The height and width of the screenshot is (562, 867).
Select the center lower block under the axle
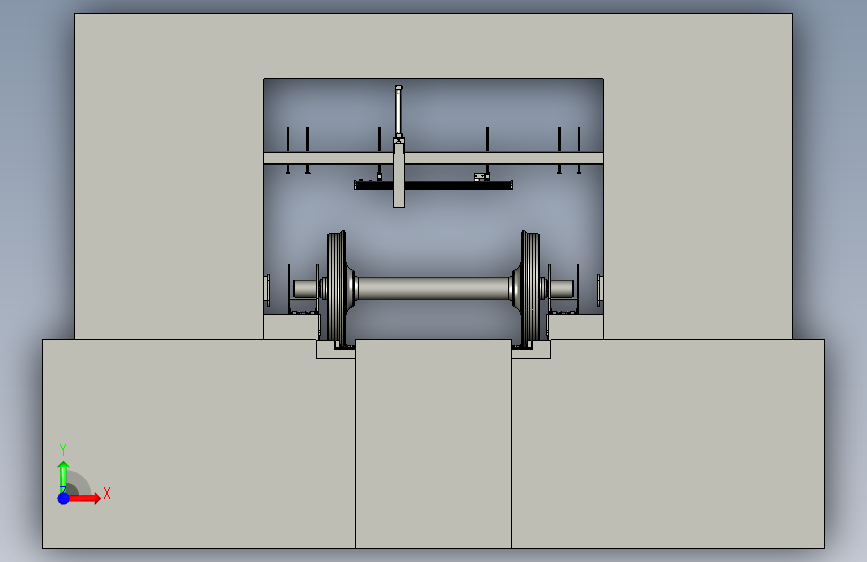tap(434, 444)
